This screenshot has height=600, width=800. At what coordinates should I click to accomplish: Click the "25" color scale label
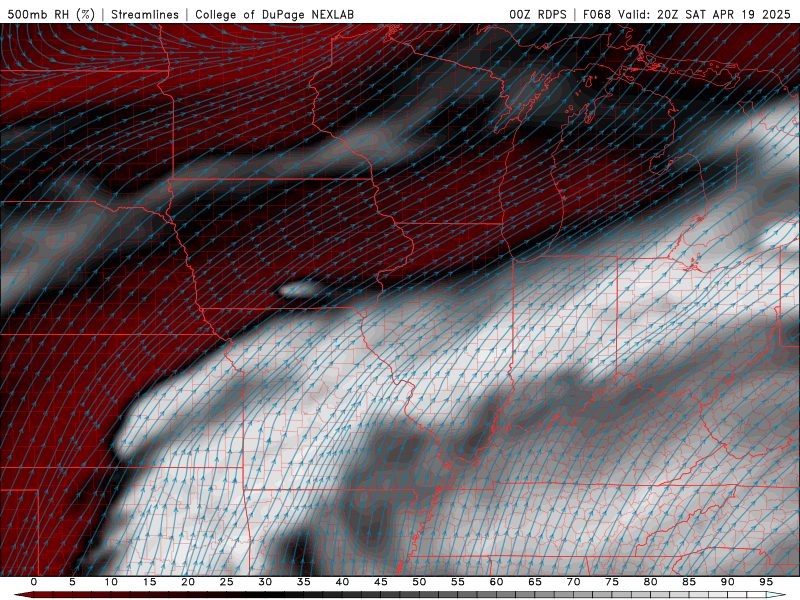tap(227, 582)
